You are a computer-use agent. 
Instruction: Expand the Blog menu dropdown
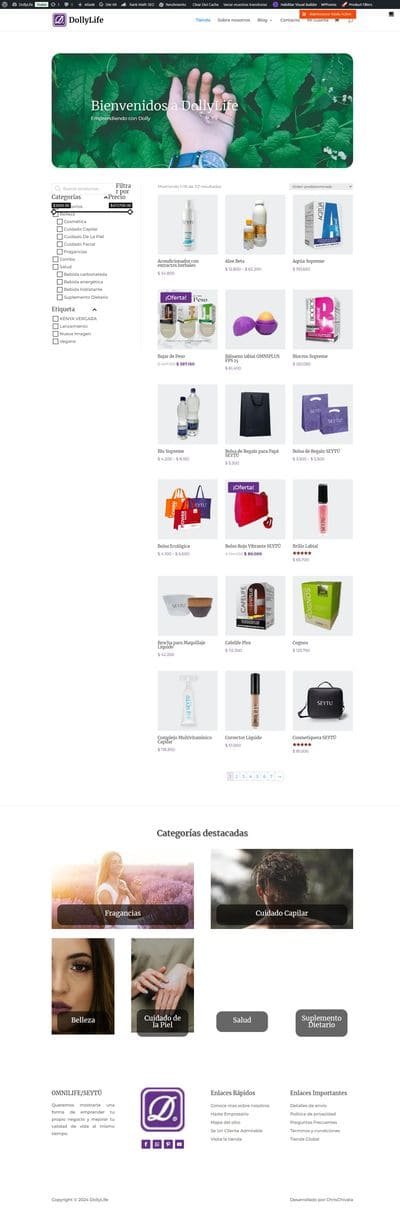265,20
